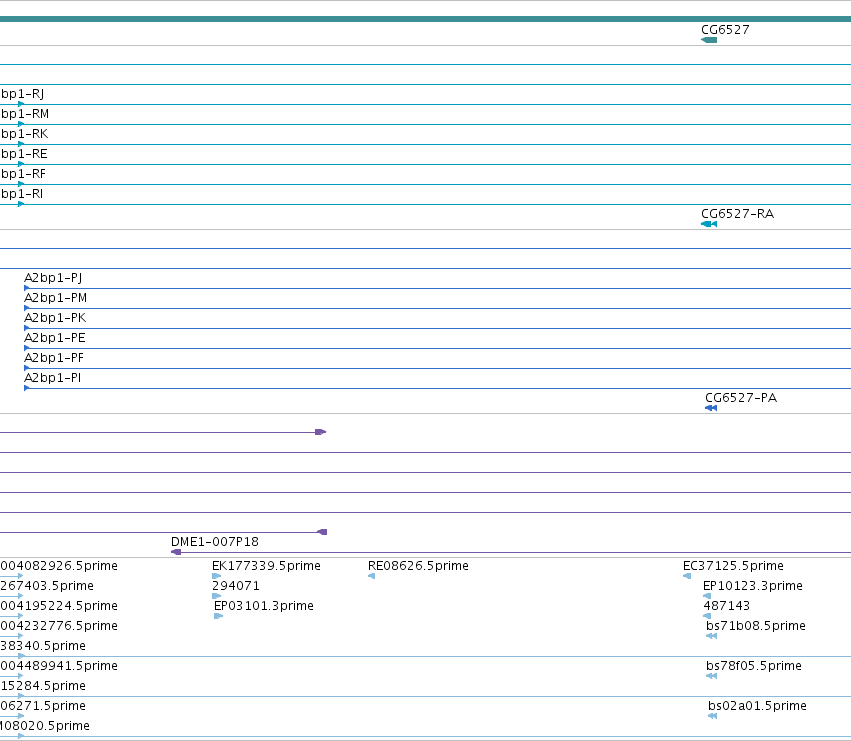The width and height of the screenshot is (851, 741).
Task: Select the glyph under the CG6527-RA label
Action: point(709,224)
